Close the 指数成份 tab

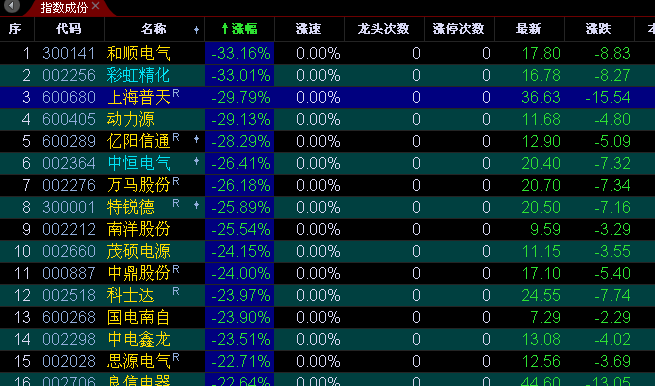click(96, 6)
